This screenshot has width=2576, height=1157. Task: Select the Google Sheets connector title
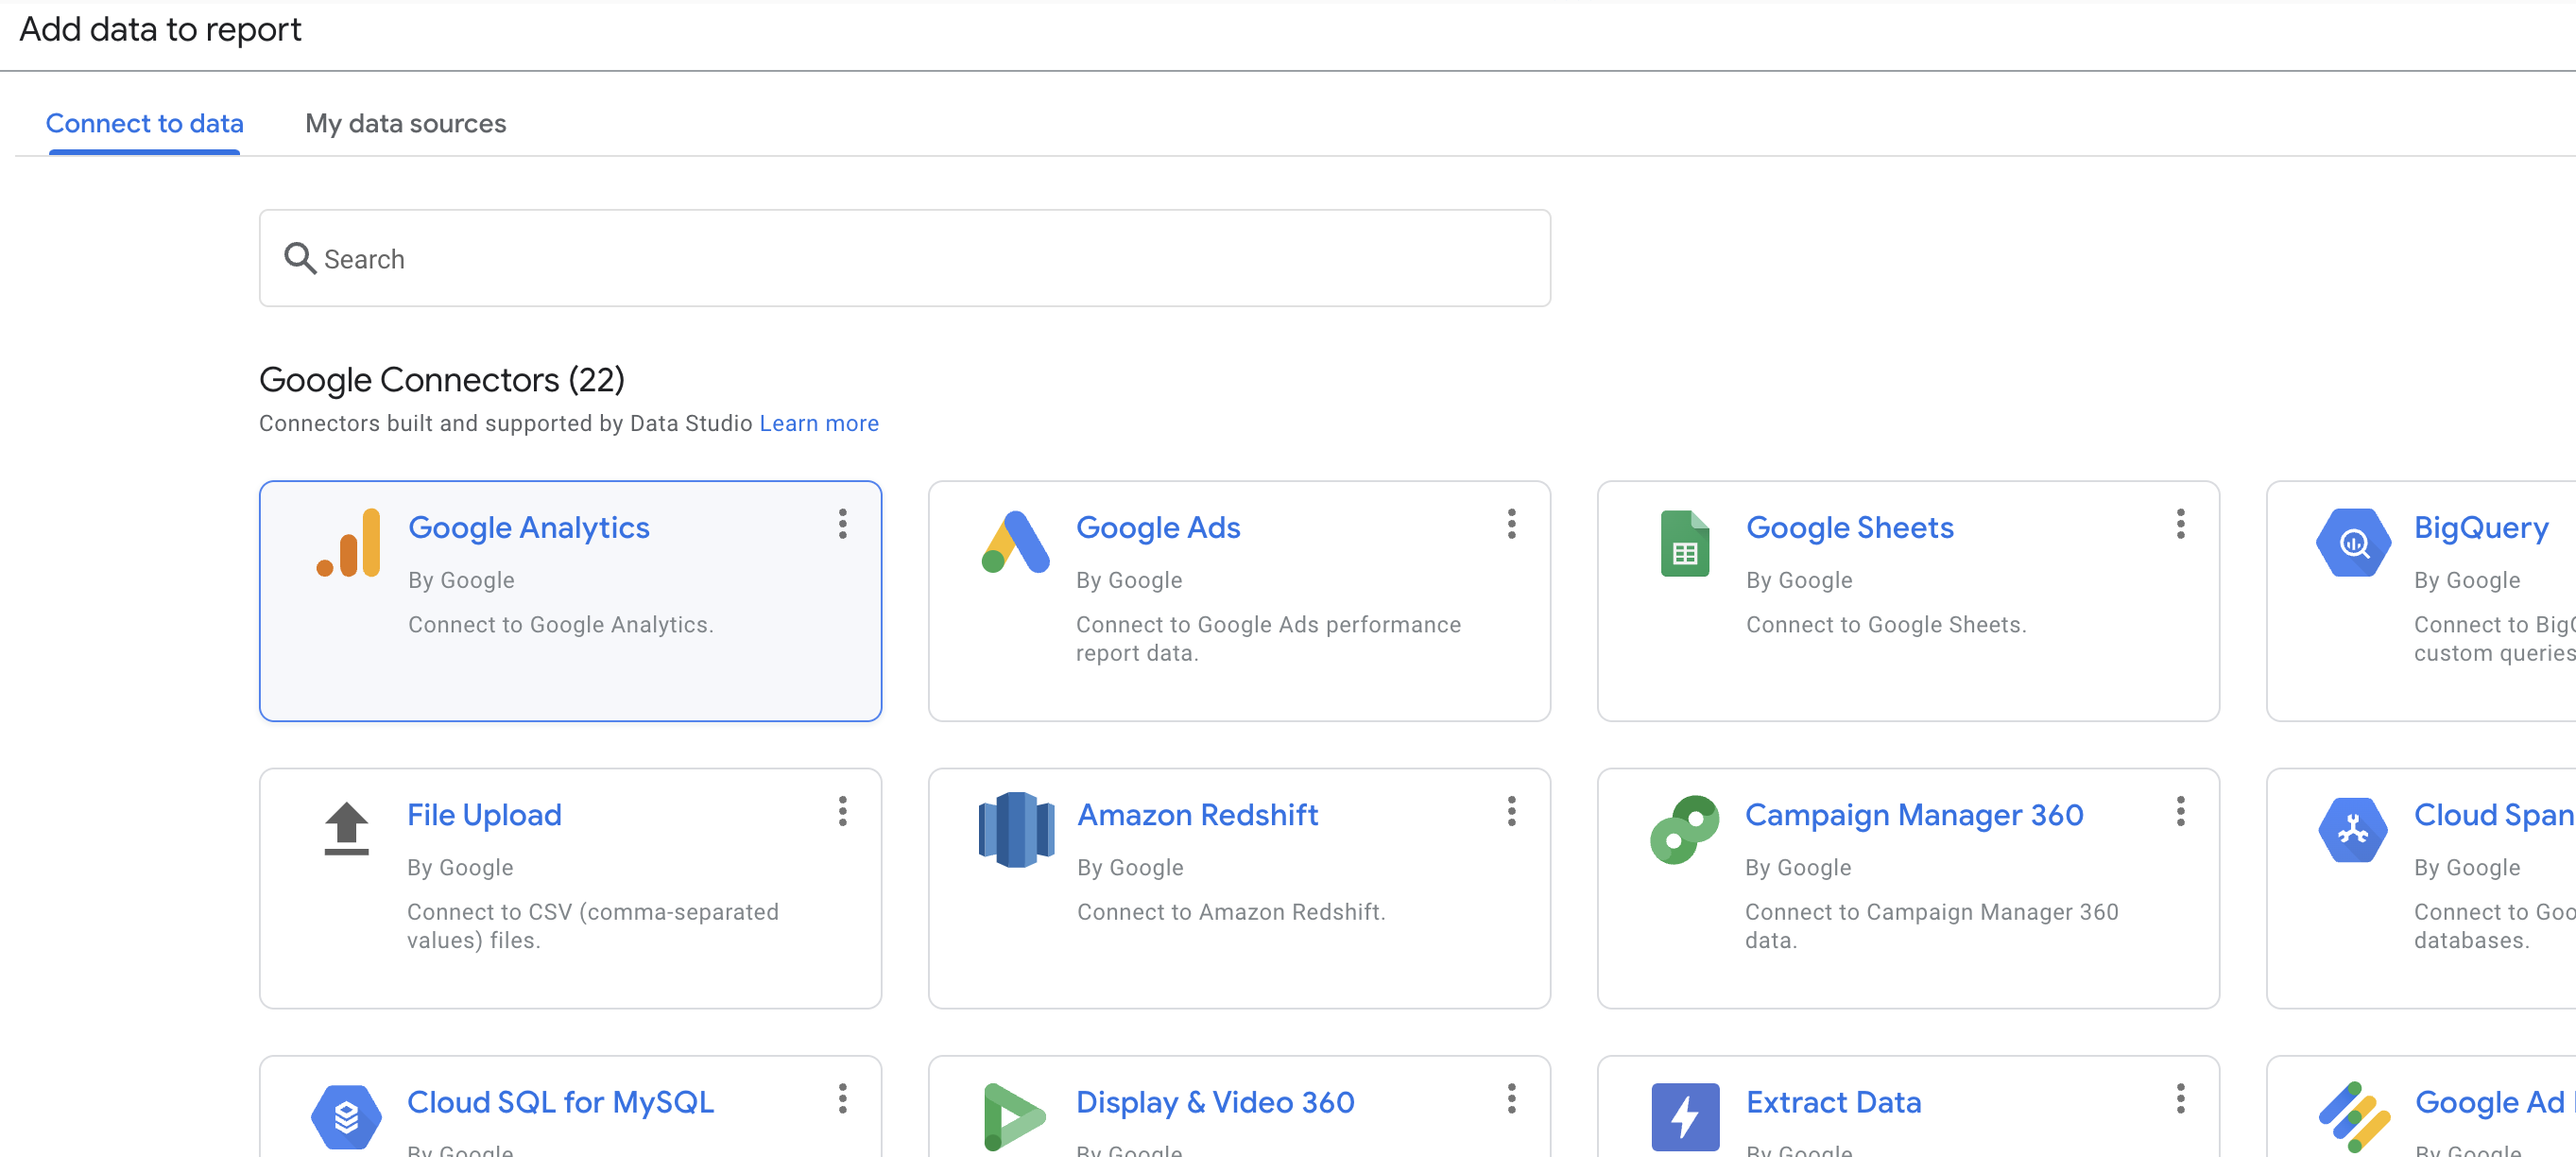pyautogui.click(x=1849, y=527)
